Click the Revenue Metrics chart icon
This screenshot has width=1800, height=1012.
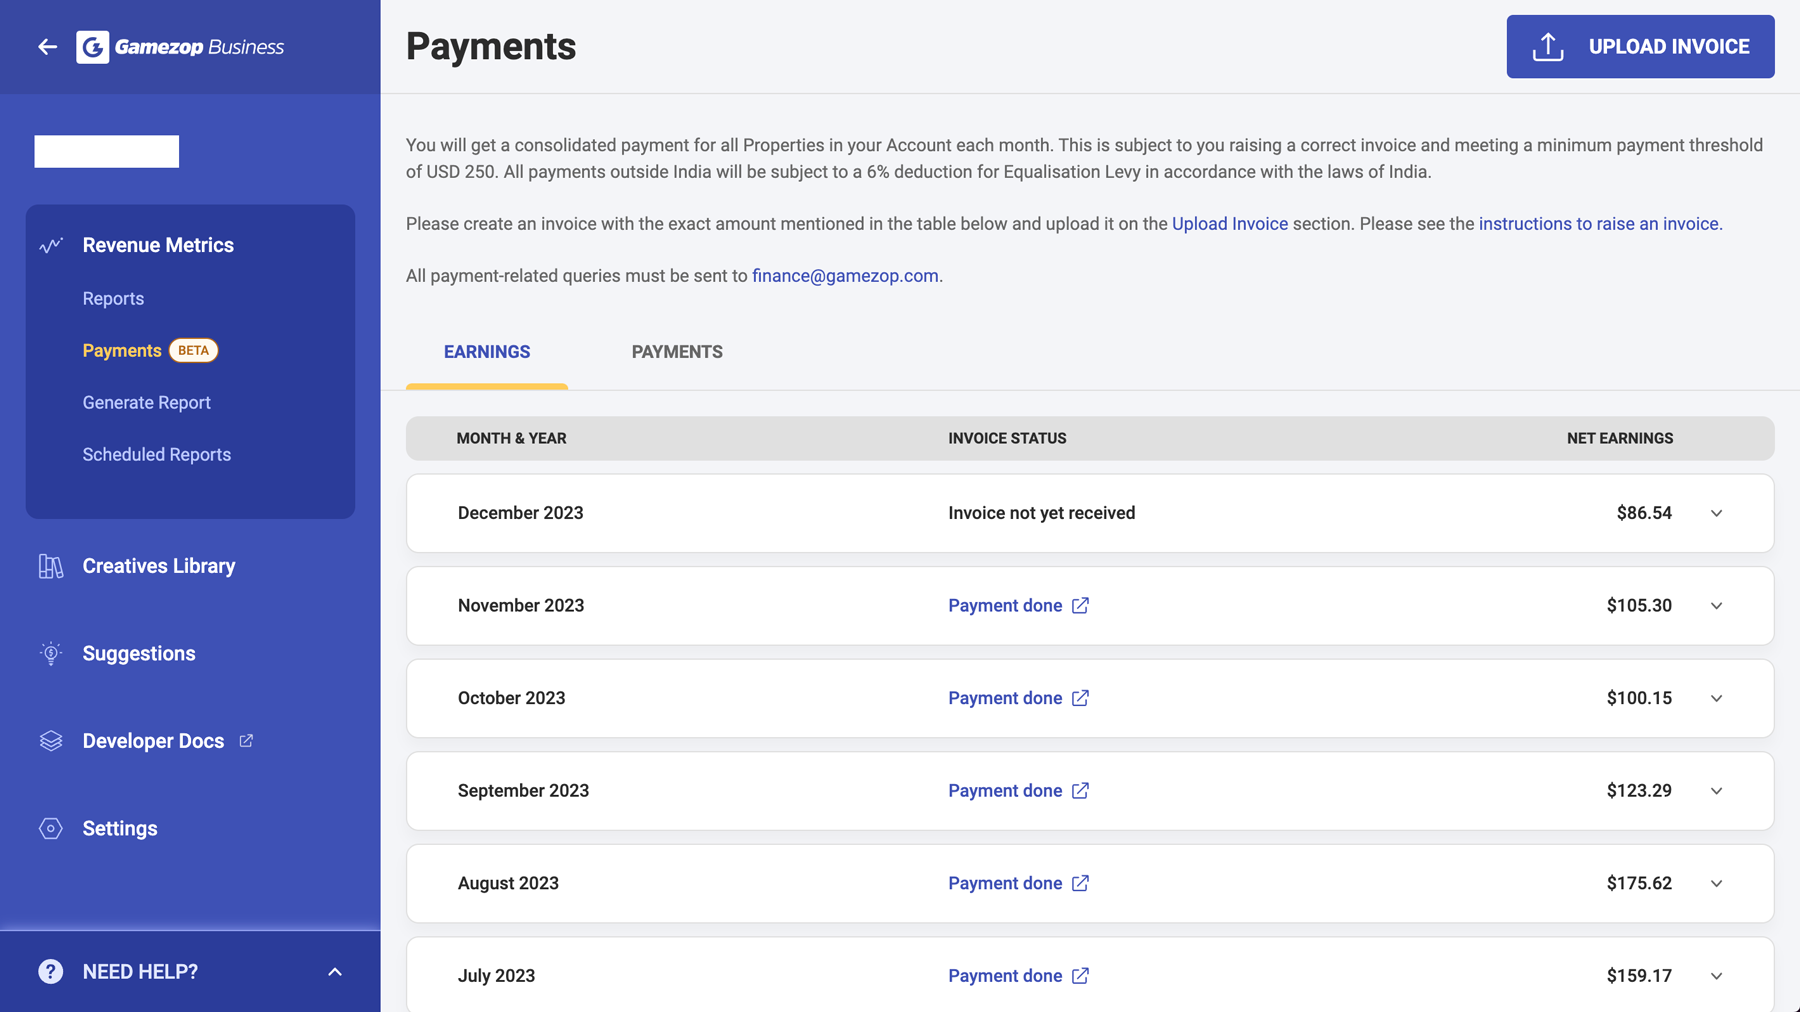pos(51,245)
